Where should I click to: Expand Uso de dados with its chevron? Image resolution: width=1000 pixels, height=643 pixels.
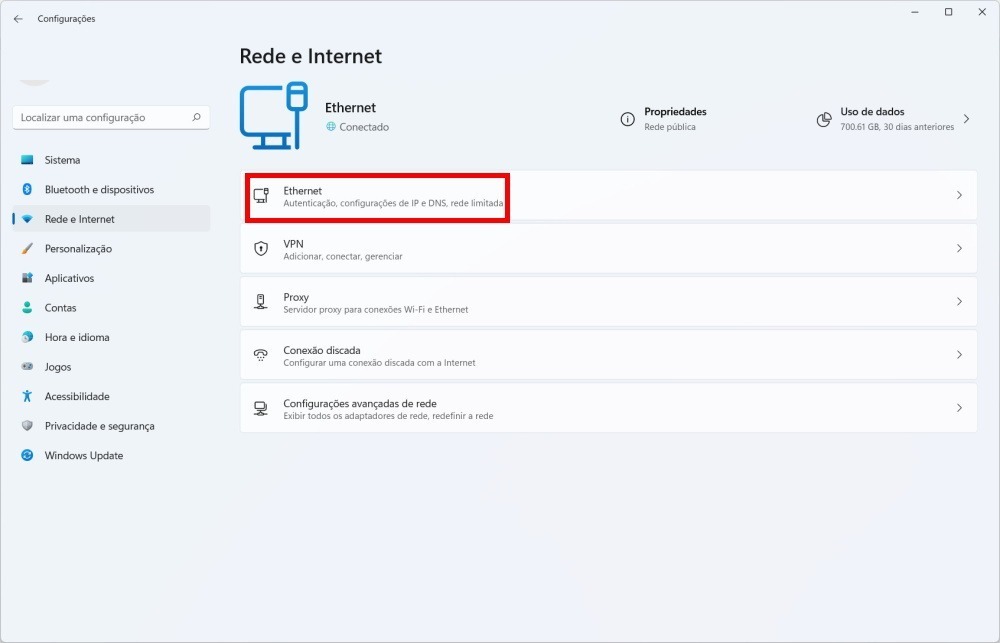(967, 119)
